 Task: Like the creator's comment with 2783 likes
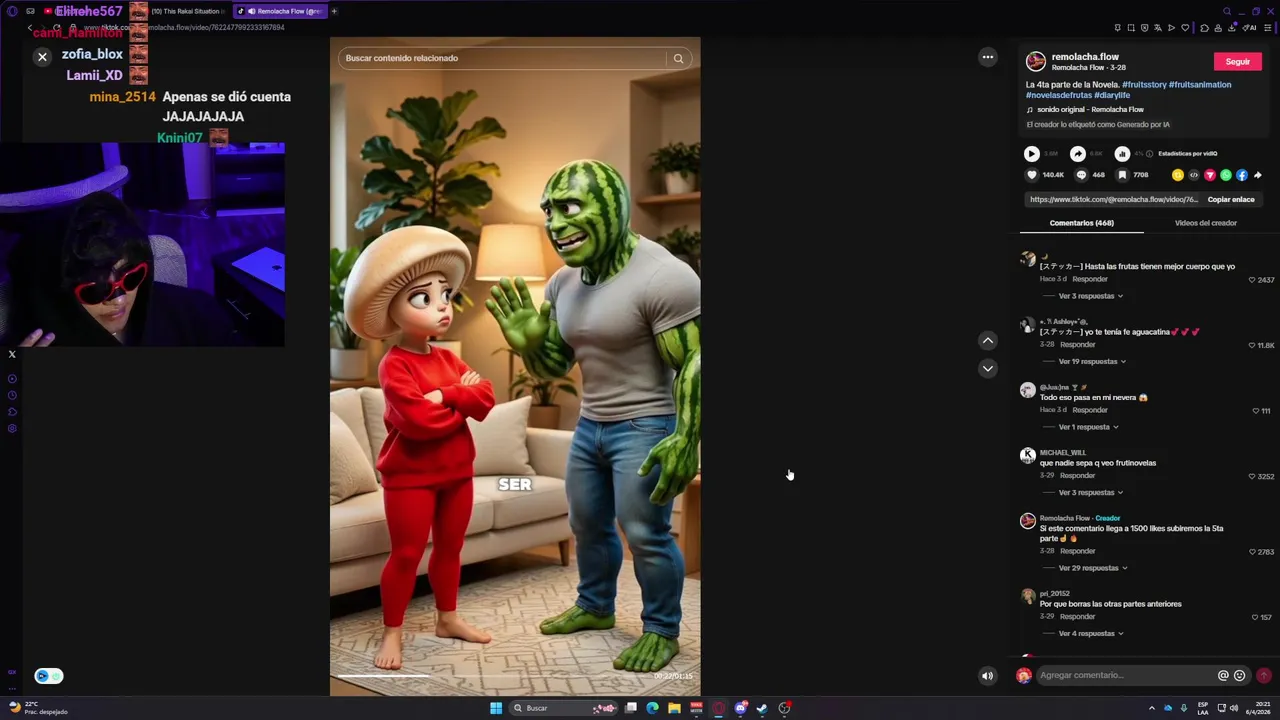(x=1252, y=552)
